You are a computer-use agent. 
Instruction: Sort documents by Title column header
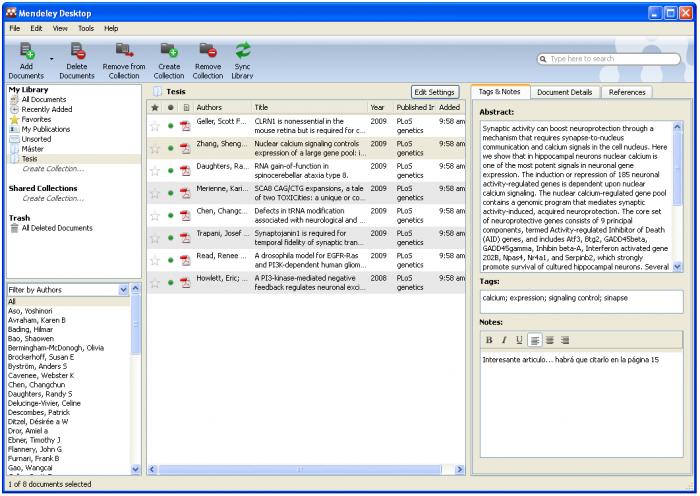pyautogui.click(x=309, y=107)
